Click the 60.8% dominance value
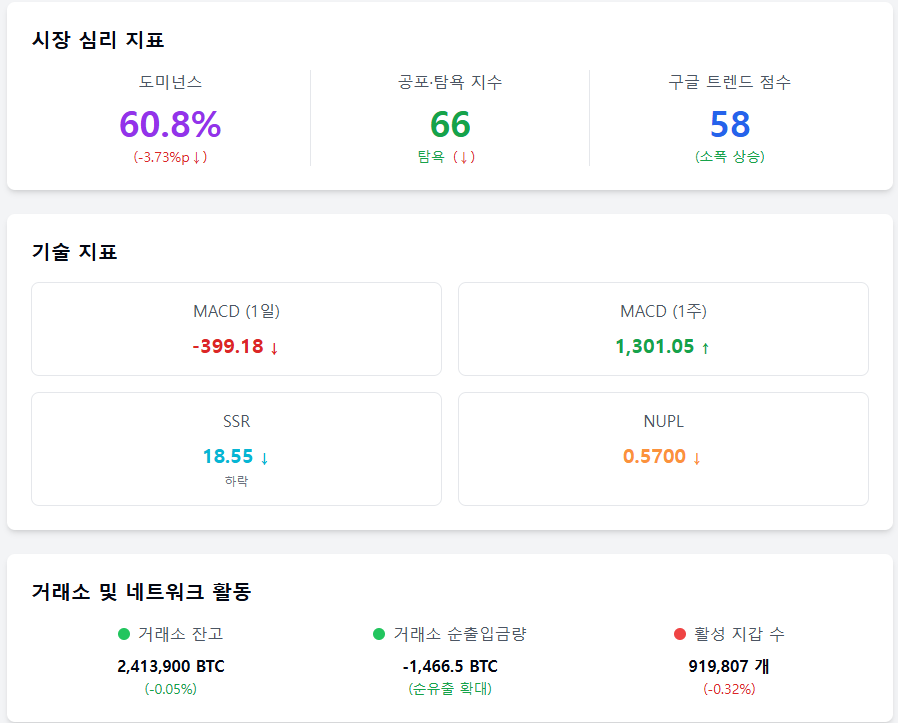Viewport: 898px width, 723px height. [170, 124]
